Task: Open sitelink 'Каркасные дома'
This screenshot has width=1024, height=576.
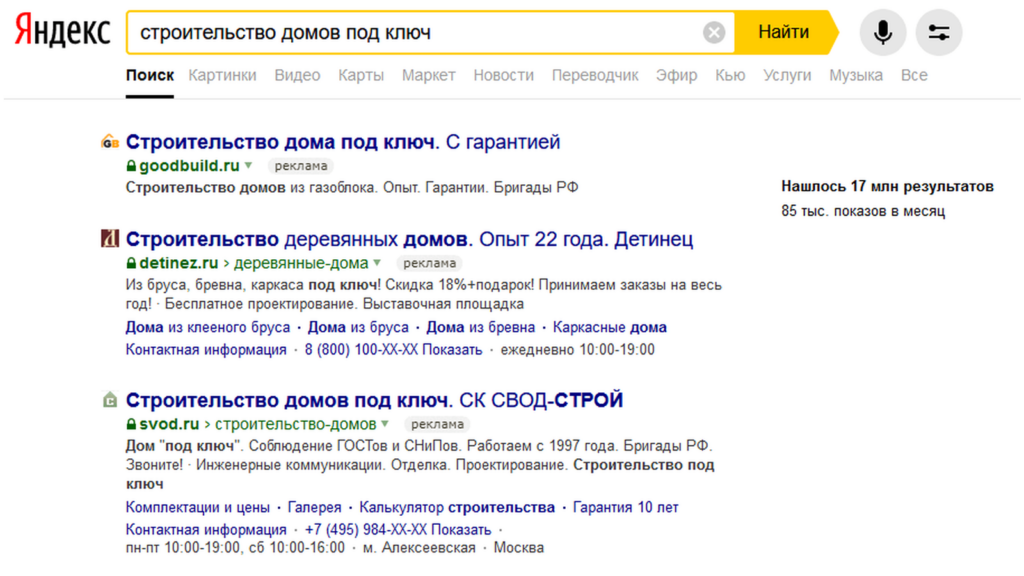Action: (610, 327)
